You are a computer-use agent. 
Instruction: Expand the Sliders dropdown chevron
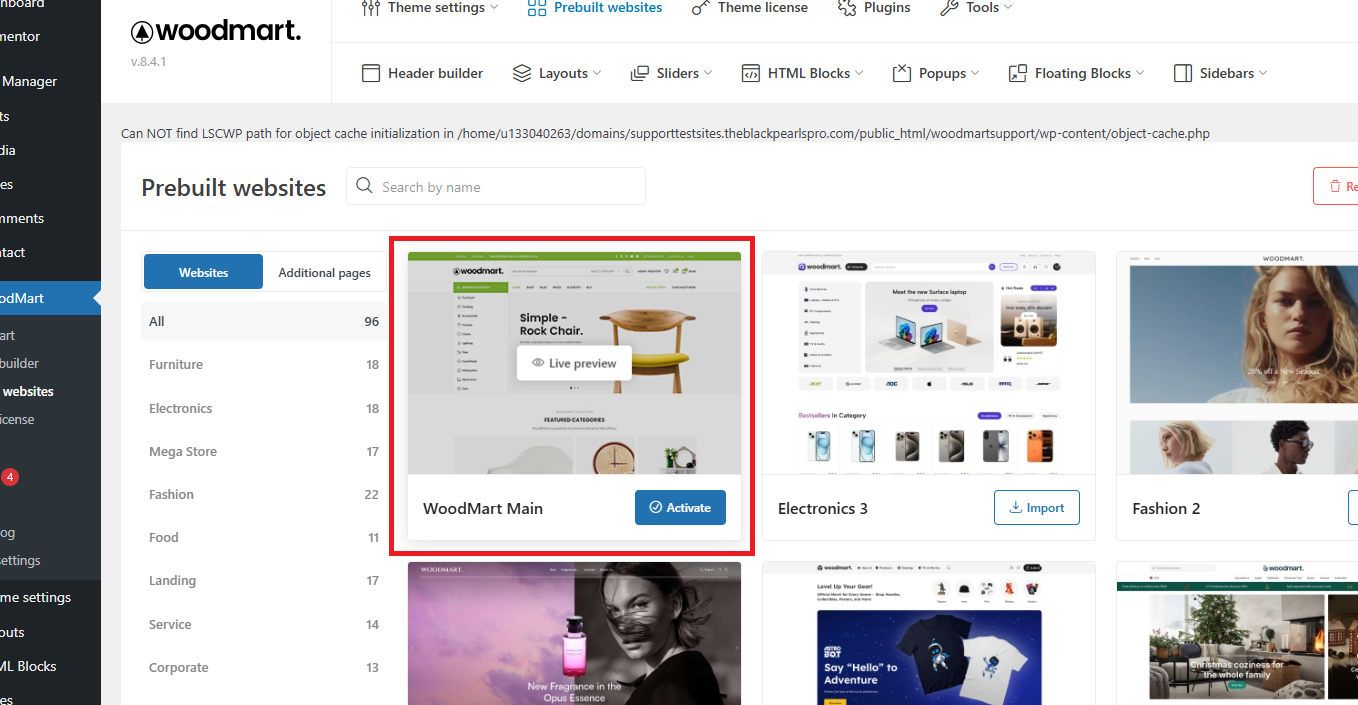coord(708,73)
